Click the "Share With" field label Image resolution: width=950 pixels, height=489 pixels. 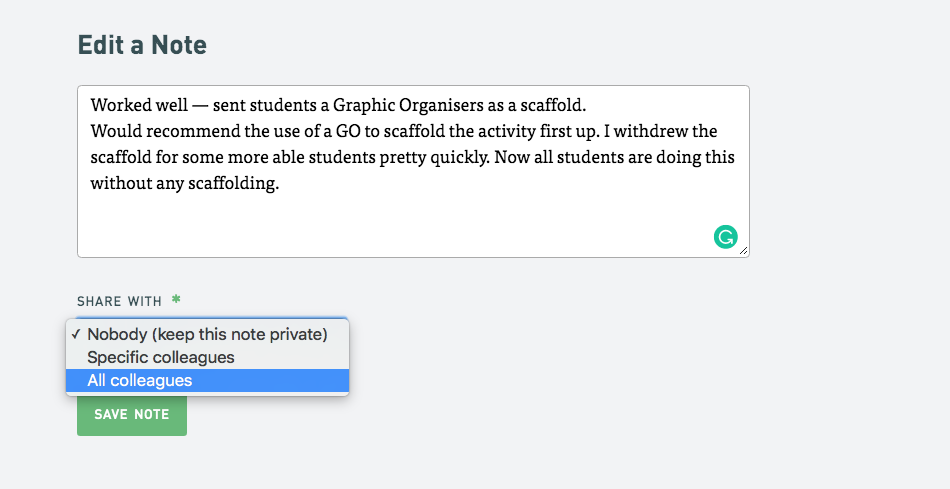point(119,301)
